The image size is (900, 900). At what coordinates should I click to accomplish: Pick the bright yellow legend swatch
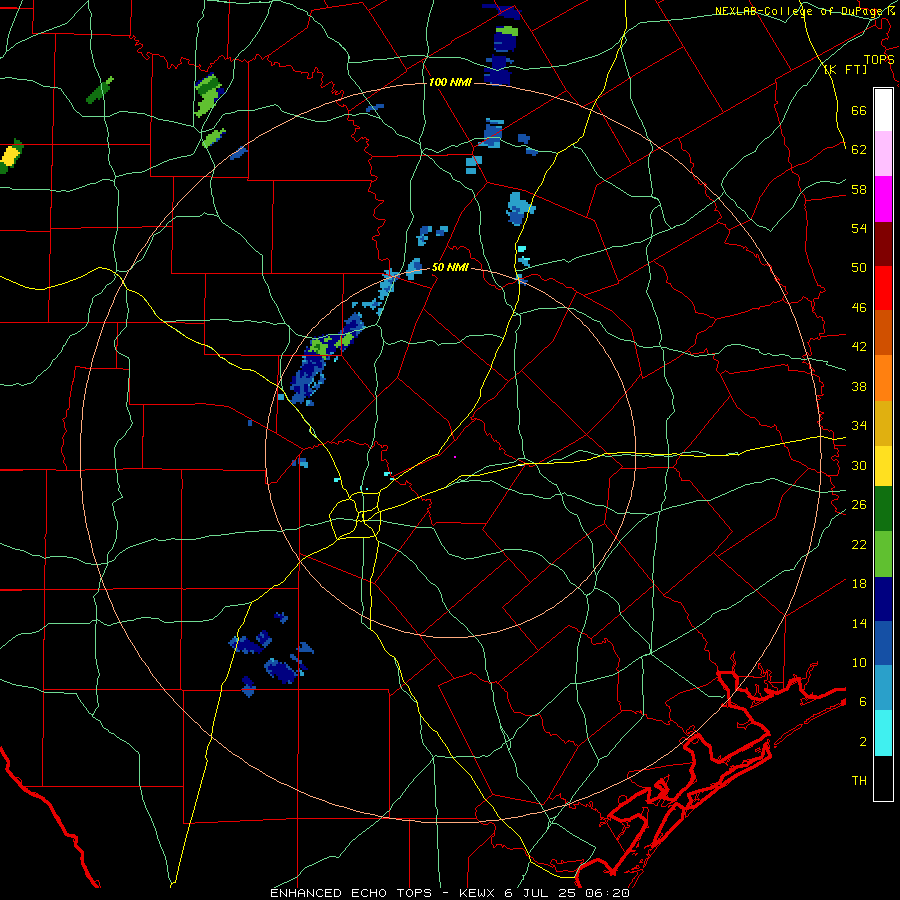(883, 466)
